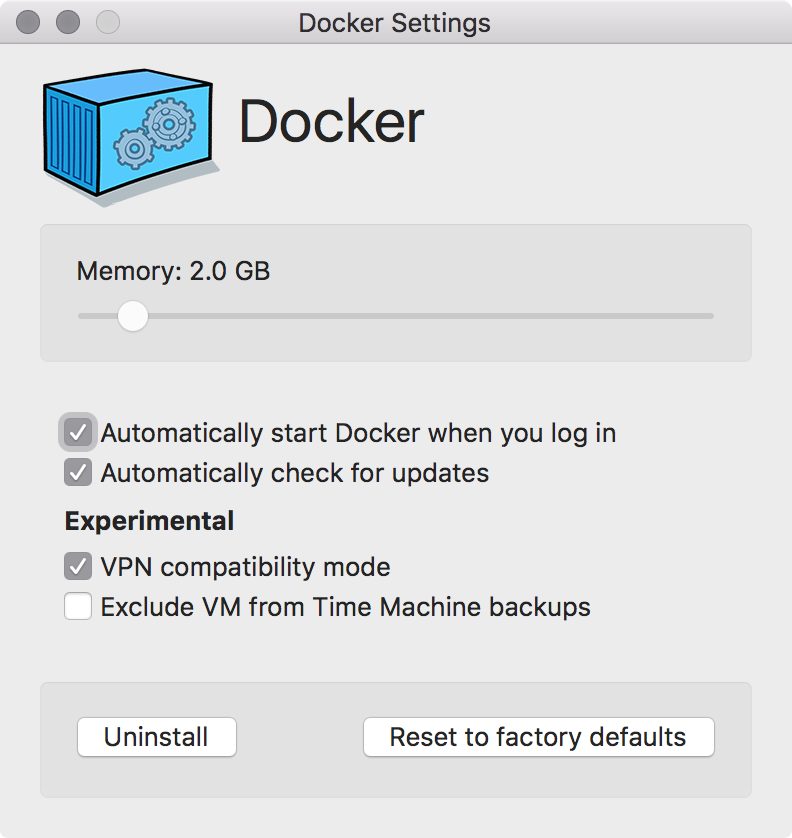Uncheck the auto-start Docker at login checkbox
This screenshot has width=792, height=838.
pyautogui.click(x=78, y=433)
